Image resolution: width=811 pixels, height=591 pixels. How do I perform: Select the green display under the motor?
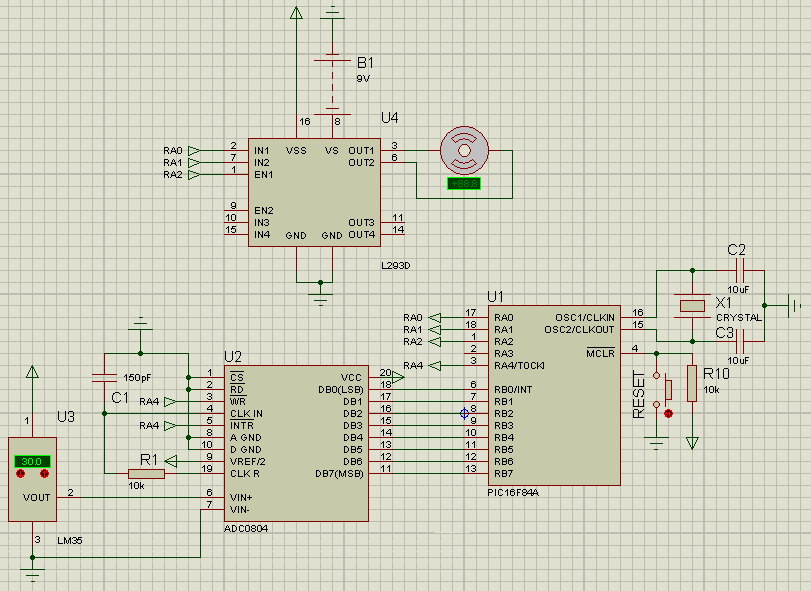pyautogui.click(x=466, y=185)
